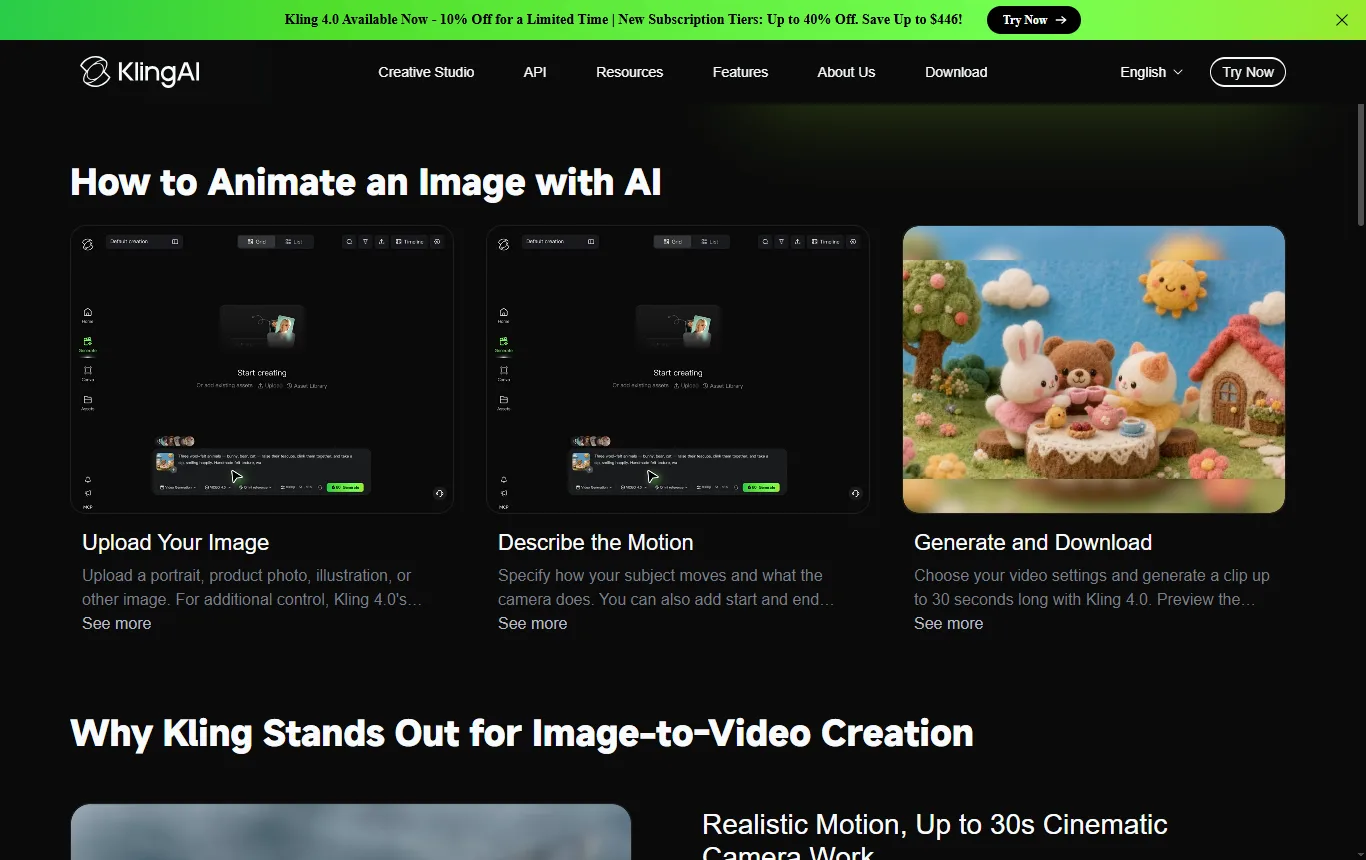Open the Describe the Motion step screenshot
The width and height of the screenshot is (1366, 860).
[678, 369]
